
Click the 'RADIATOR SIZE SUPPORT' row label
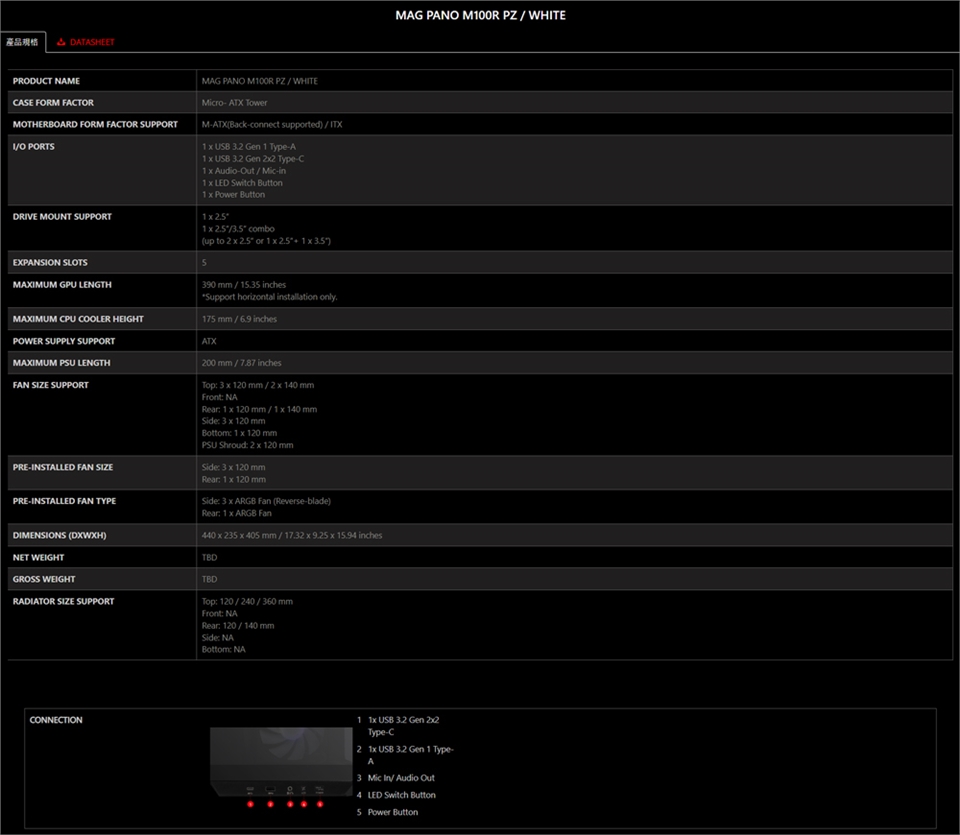tap(63, 601)
